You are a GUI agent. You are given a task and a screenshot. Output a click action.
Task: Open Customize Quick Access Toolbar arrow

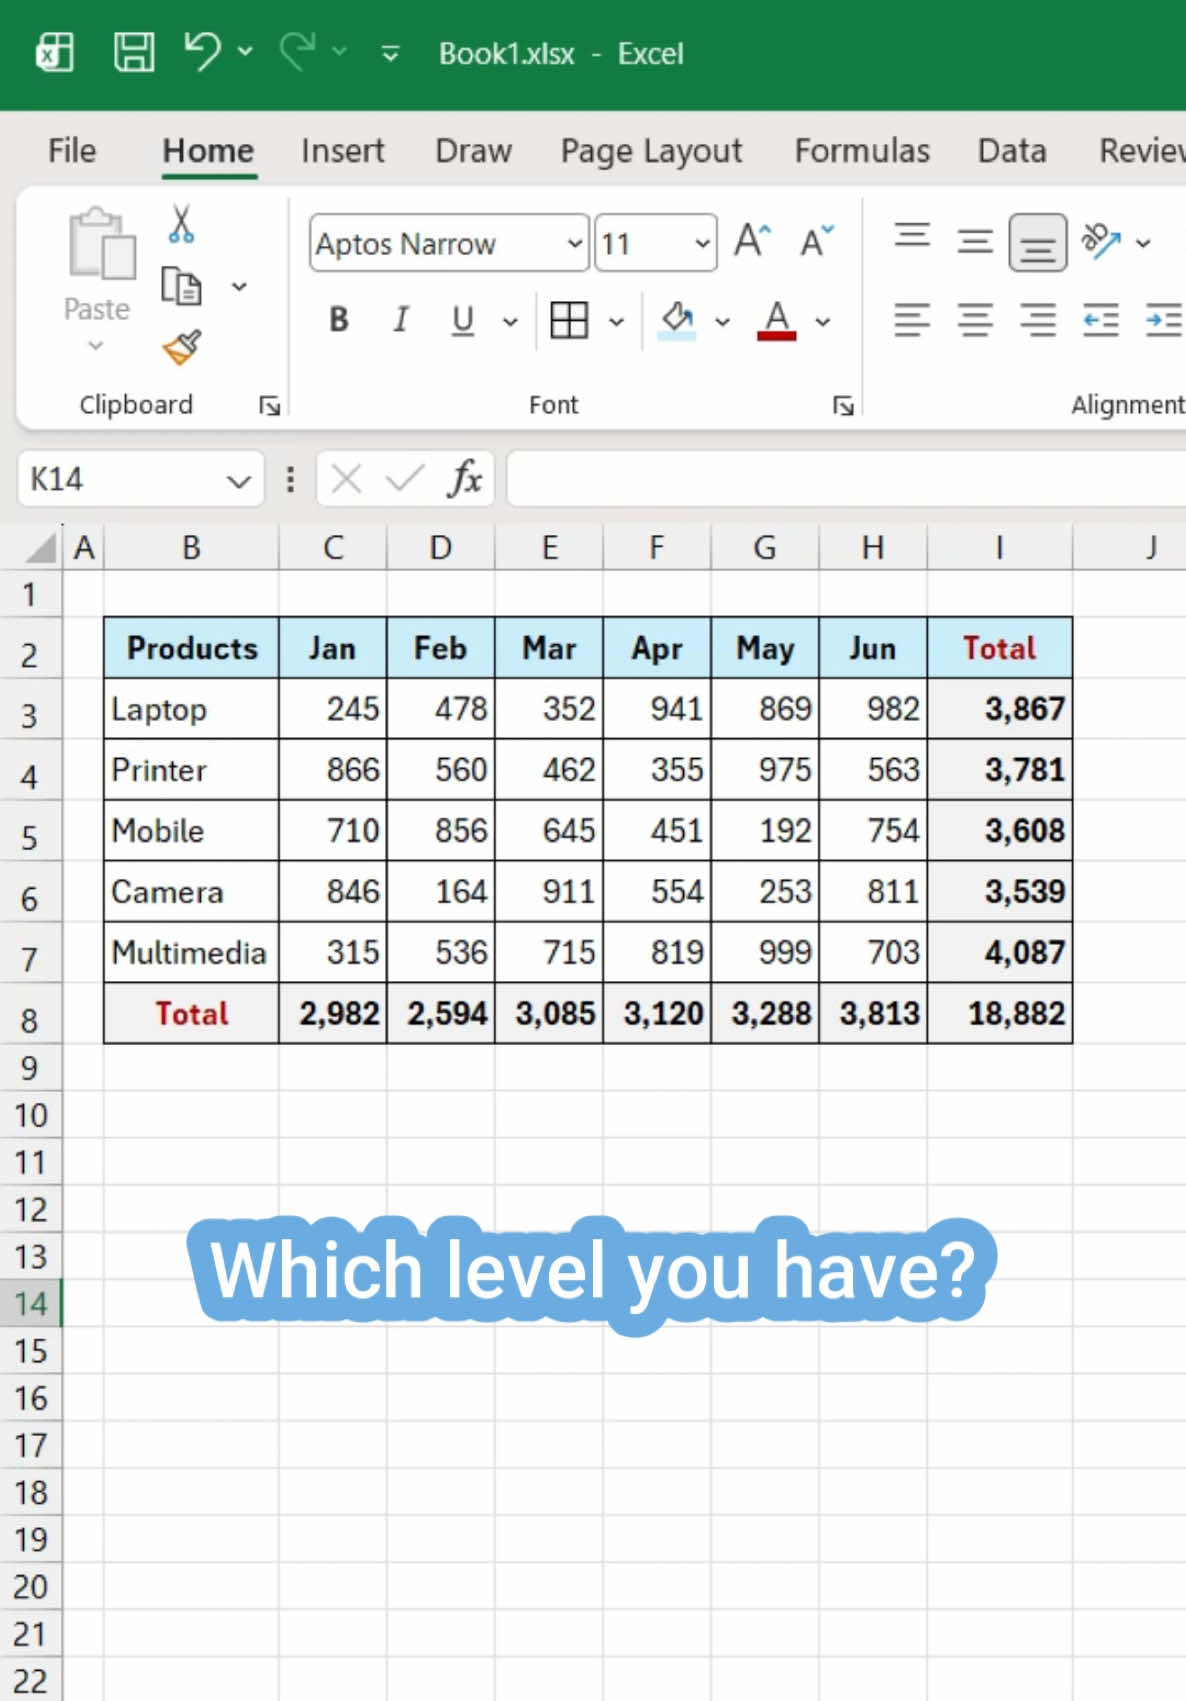(391, 53)
